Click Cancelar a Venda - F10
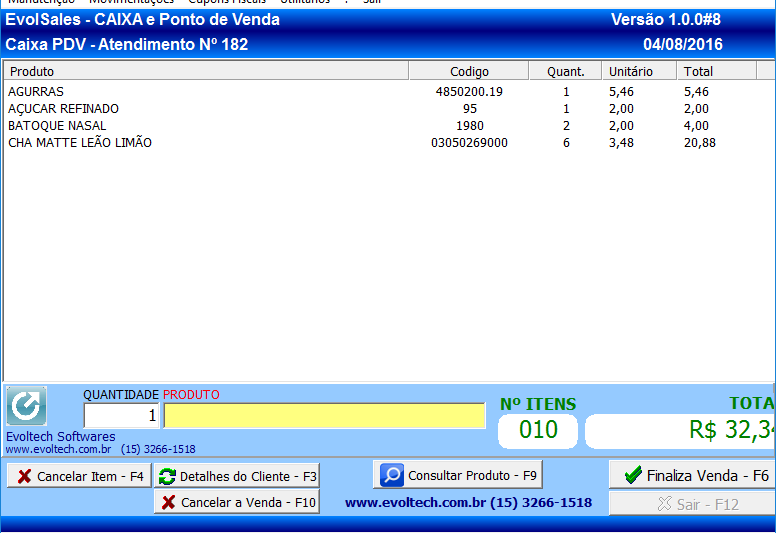Image resolution: width=776 pixels, height=533 pixels. coord(237,502)
